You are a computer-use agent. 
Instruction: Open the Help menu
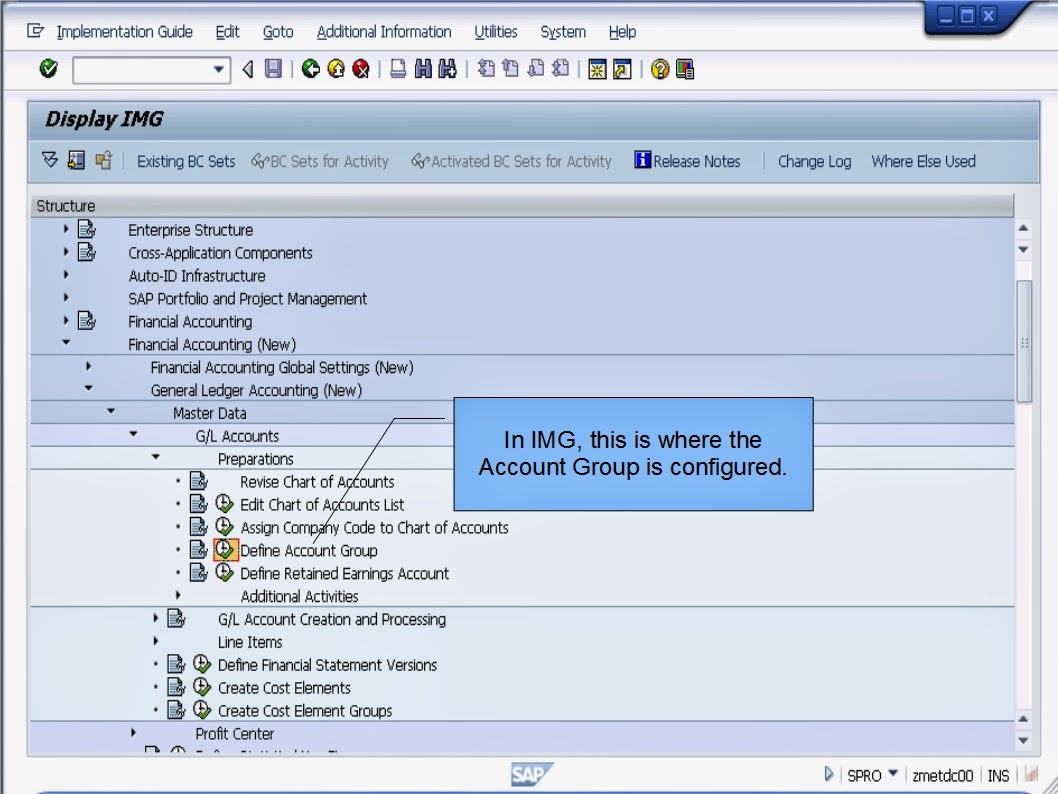tap(622, 32)
